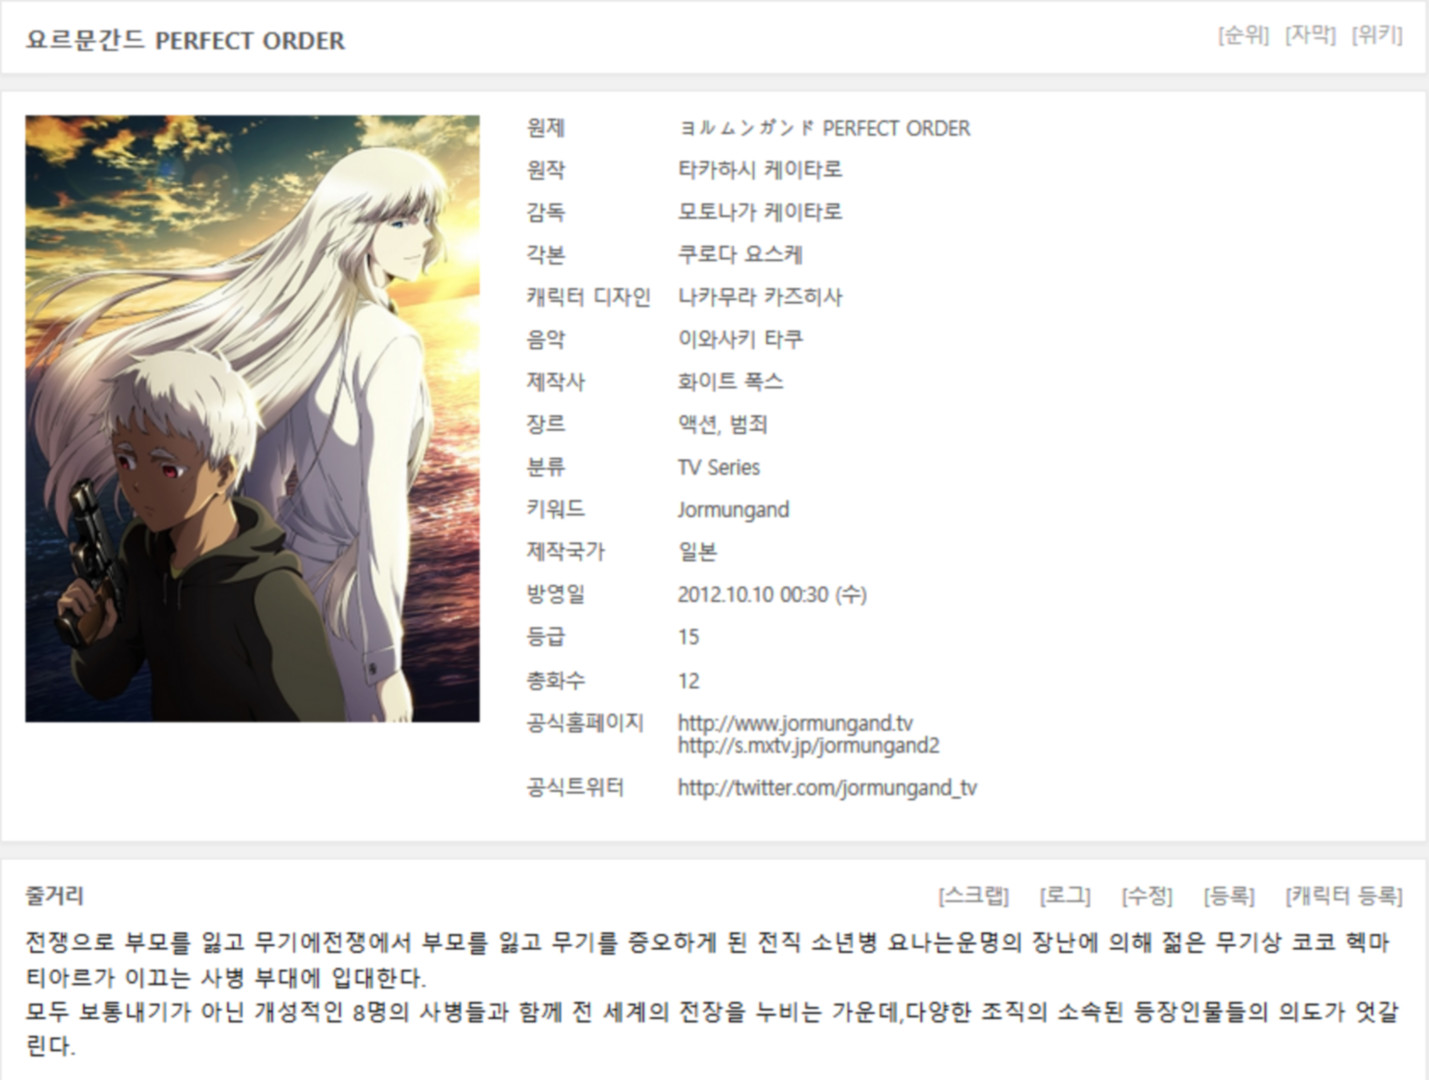Click director name 모토나가 케이타로

[760, 212]
